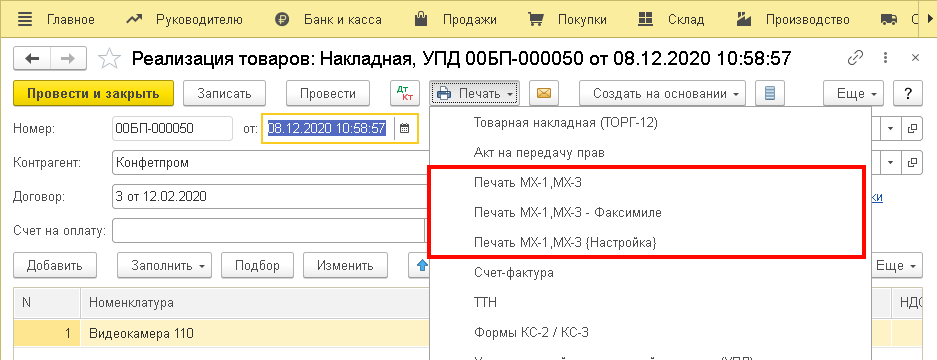The width and height of the screenshot is (937, 360).
Task: Open form icon on Контрагент row right
Action: [x=912, y=163]
